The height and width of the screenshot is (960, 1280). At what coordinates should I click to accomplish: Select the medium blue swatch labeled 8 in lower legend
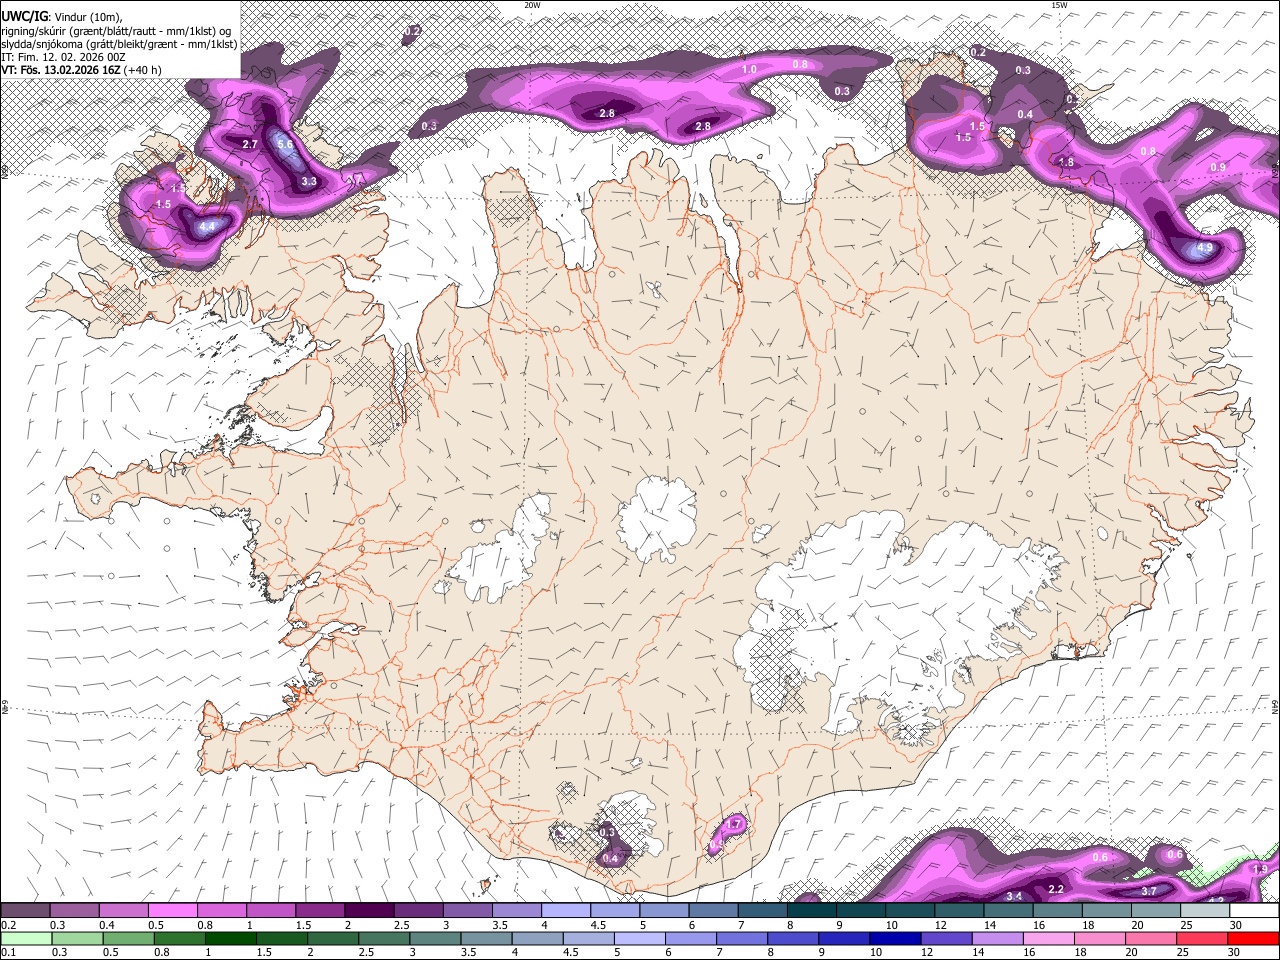[x=792, y=938]
